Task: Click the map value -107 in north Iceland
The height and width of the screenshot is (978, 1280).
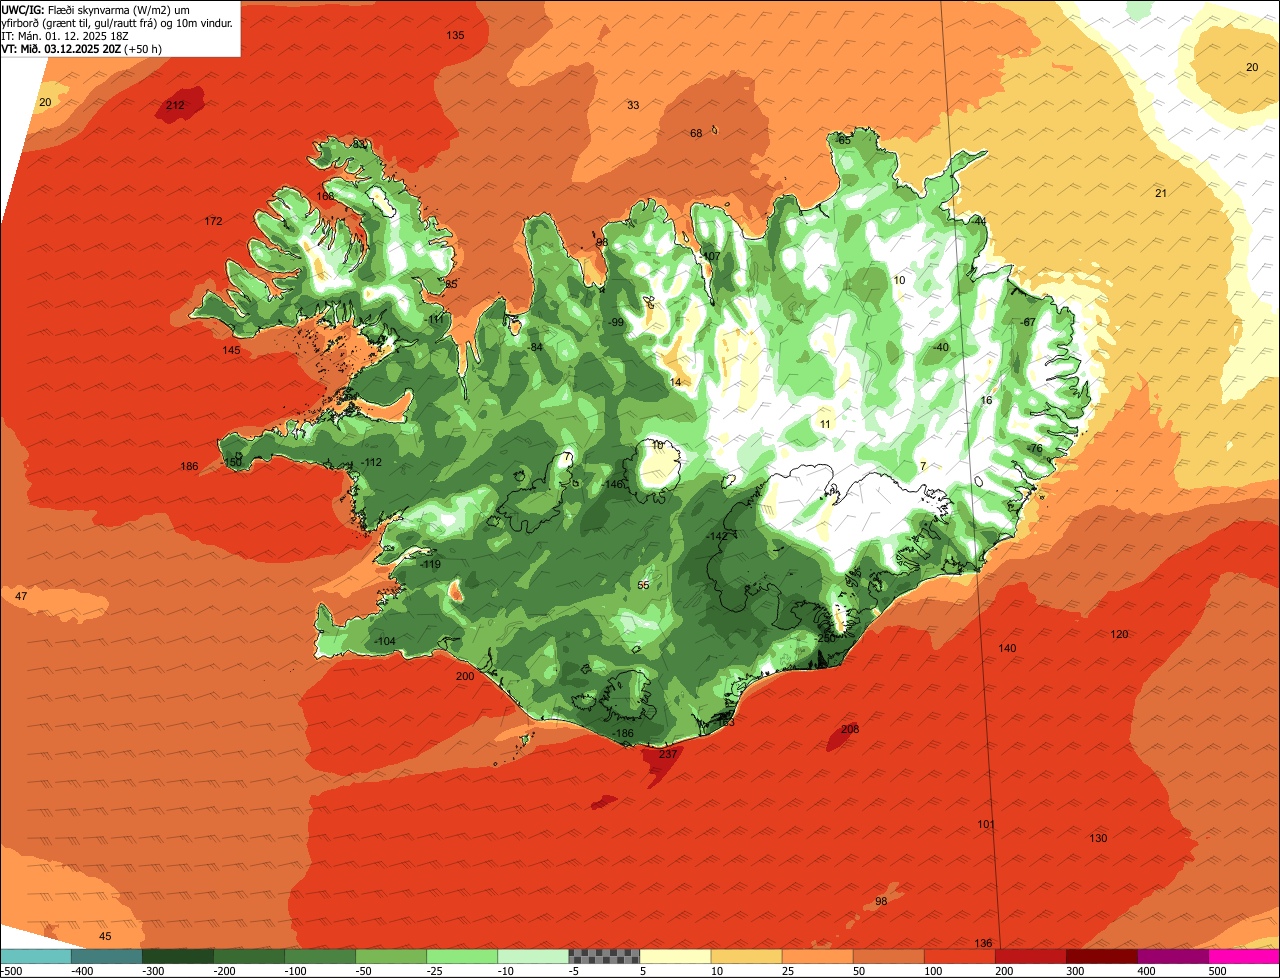Action: tap(710, 257)
